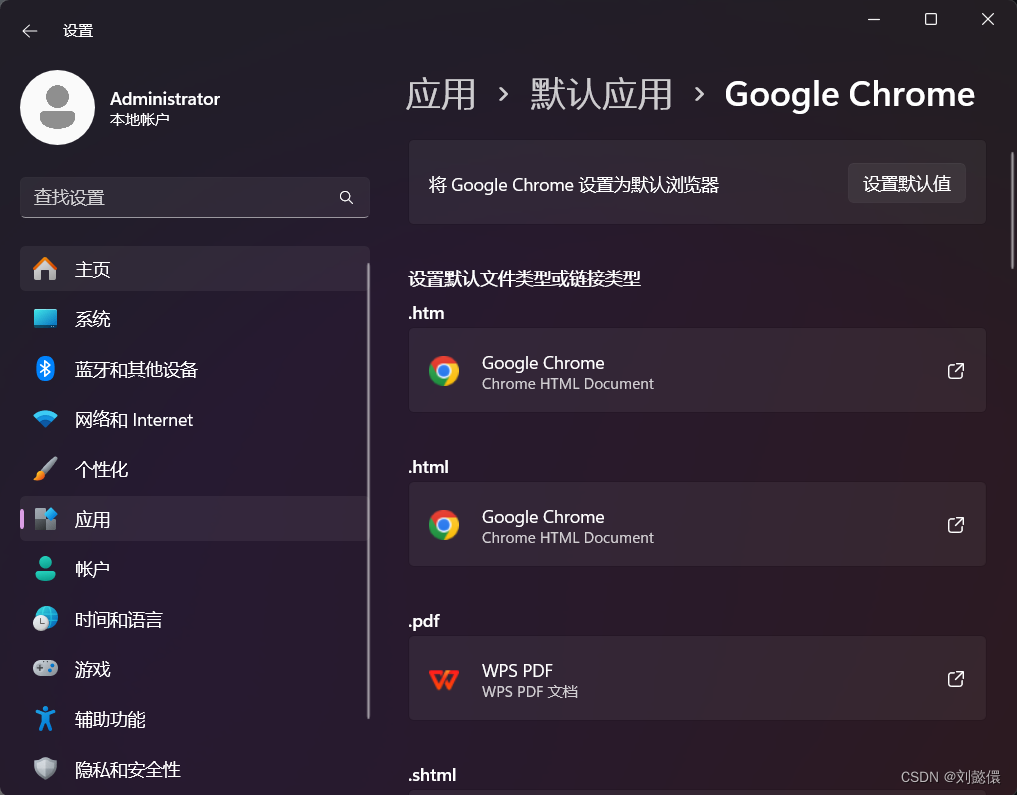Click the Administrator profile avatar
Screen dimensions: 1017x795
[x=58, y=108]
